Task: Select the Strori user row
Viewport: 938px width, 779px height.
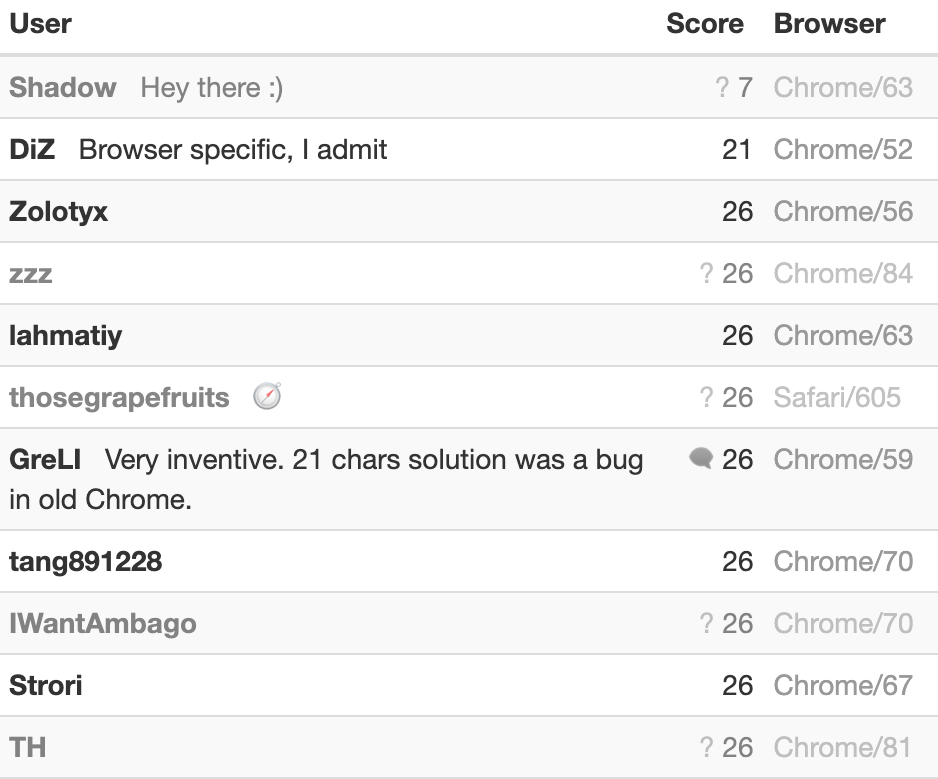Action: [x=469, y=685]
